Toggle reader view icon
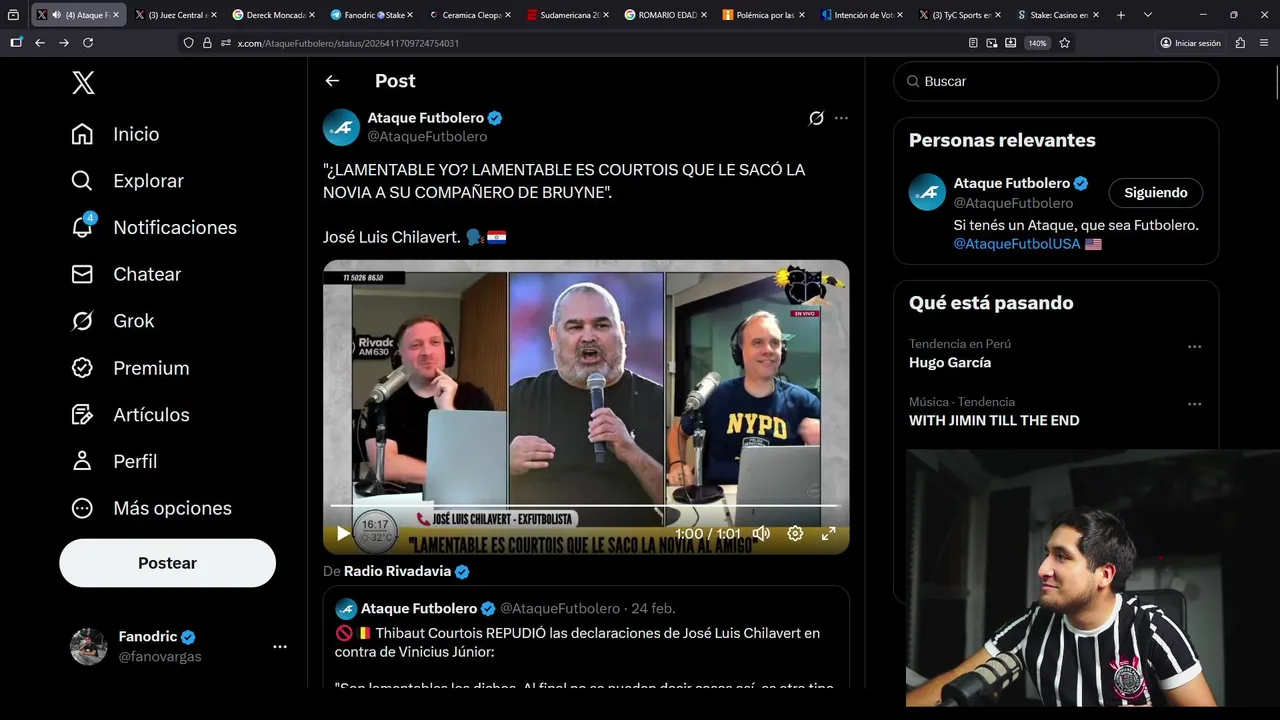This screenshot has width=1280, height=720. 973,43
